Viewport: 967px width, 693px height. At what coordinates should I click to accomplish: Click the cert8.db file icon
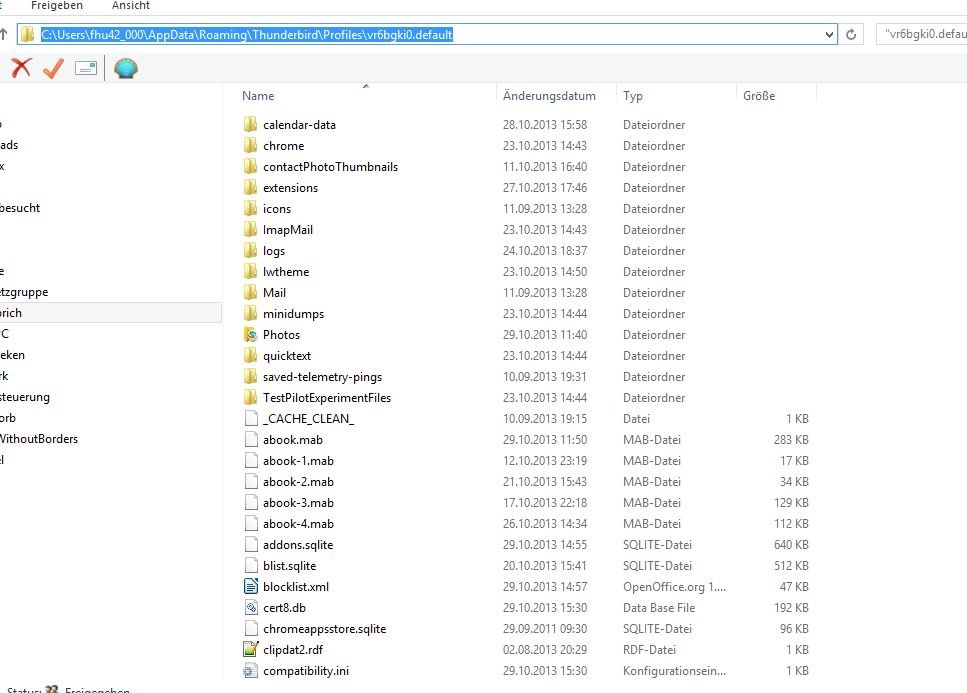250,607
